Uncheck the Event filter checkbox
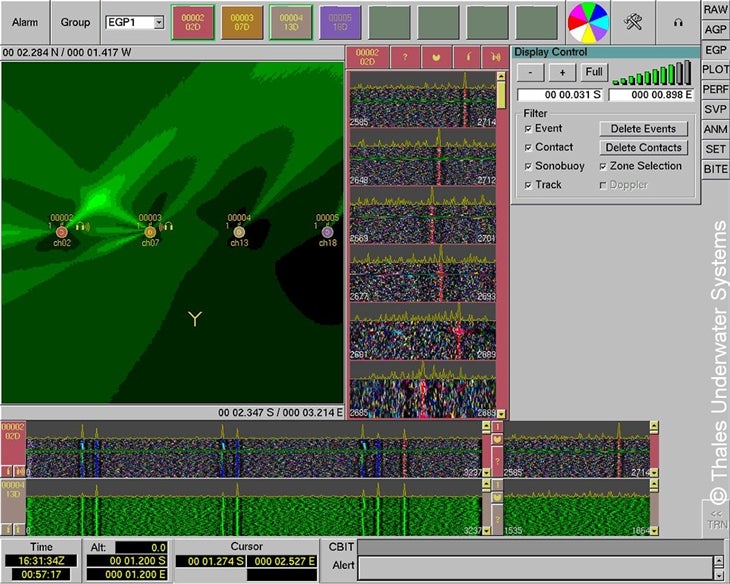Image resolution: width=730 pixels, height=584 pixels. tap(528, 129)
